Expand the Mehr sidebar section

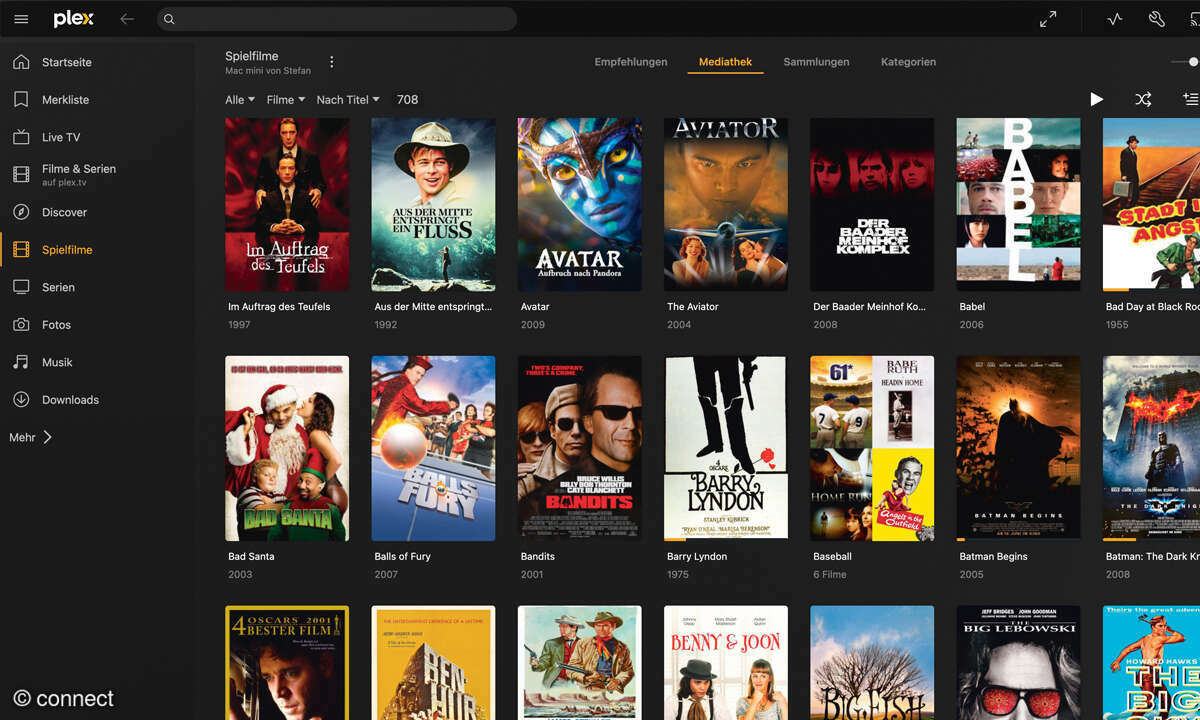(30, 437)
